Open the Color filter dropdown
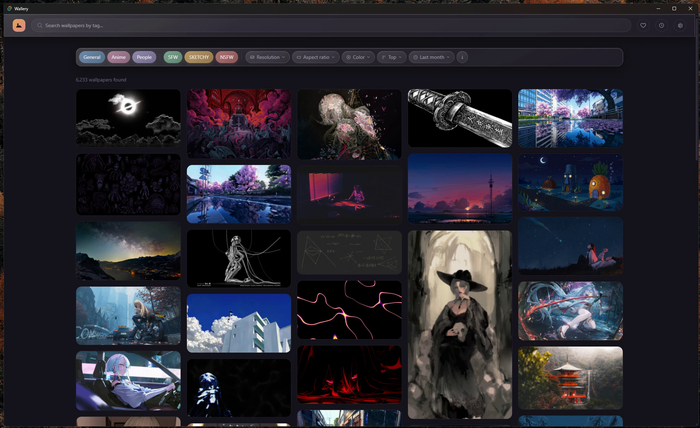 tap(358, 57)
